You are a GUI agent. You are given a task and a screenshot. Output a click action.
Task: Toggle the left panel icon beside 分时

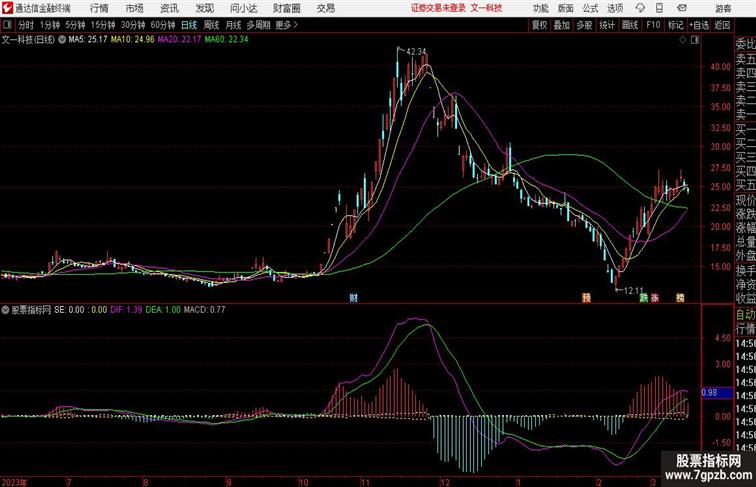click(x=7, y=25)
